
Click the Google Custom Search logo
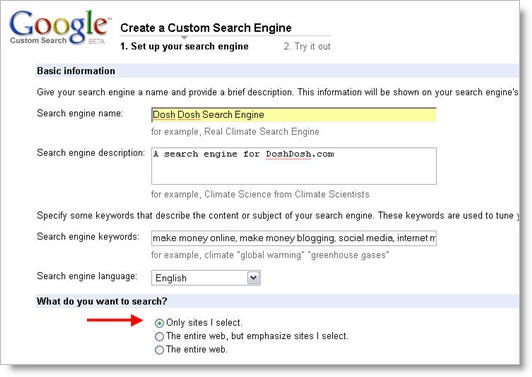point(59,28)
